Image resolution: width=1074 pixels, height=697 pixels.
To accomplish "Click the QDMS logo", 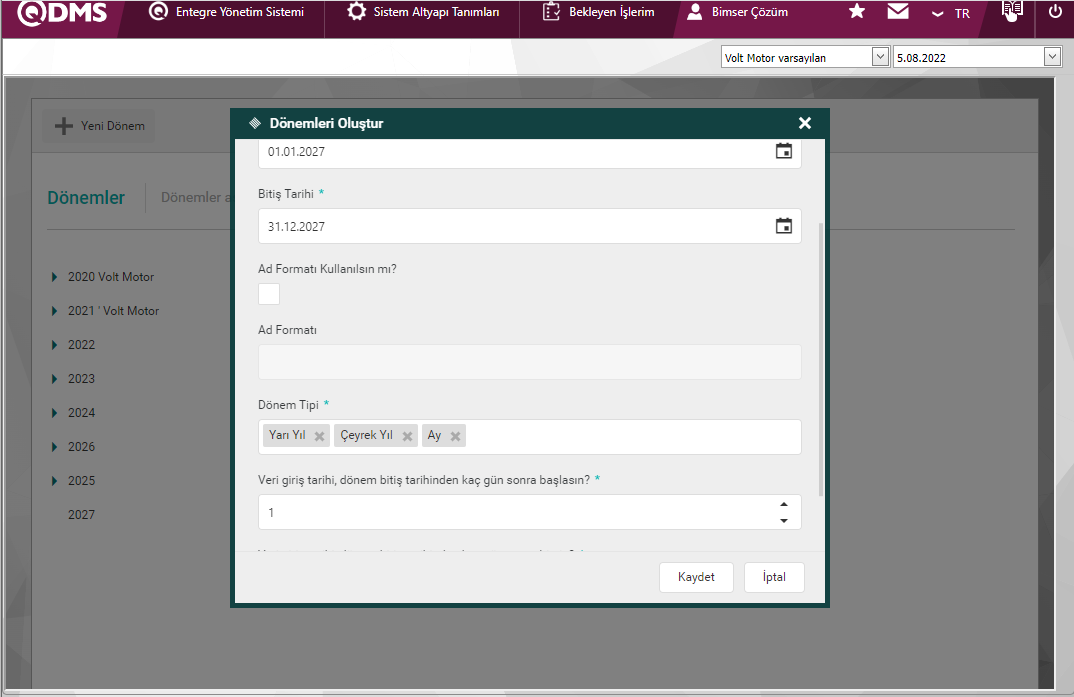I will 62,12.
